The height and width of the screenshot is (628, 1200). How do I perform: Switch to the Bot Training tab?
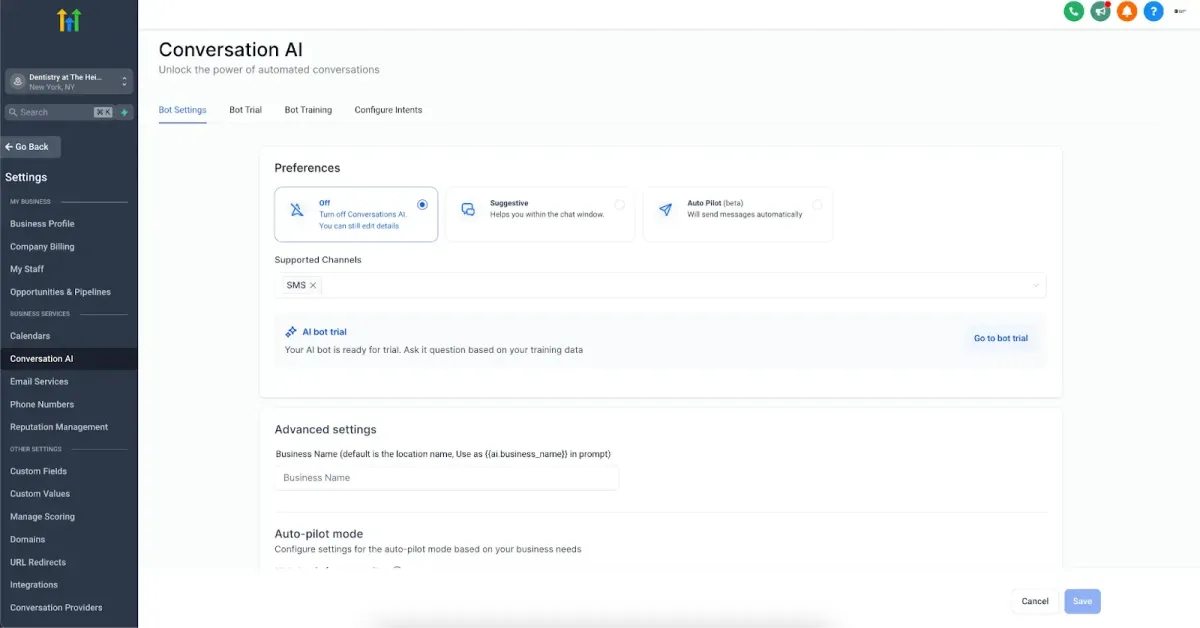[308, 110]
